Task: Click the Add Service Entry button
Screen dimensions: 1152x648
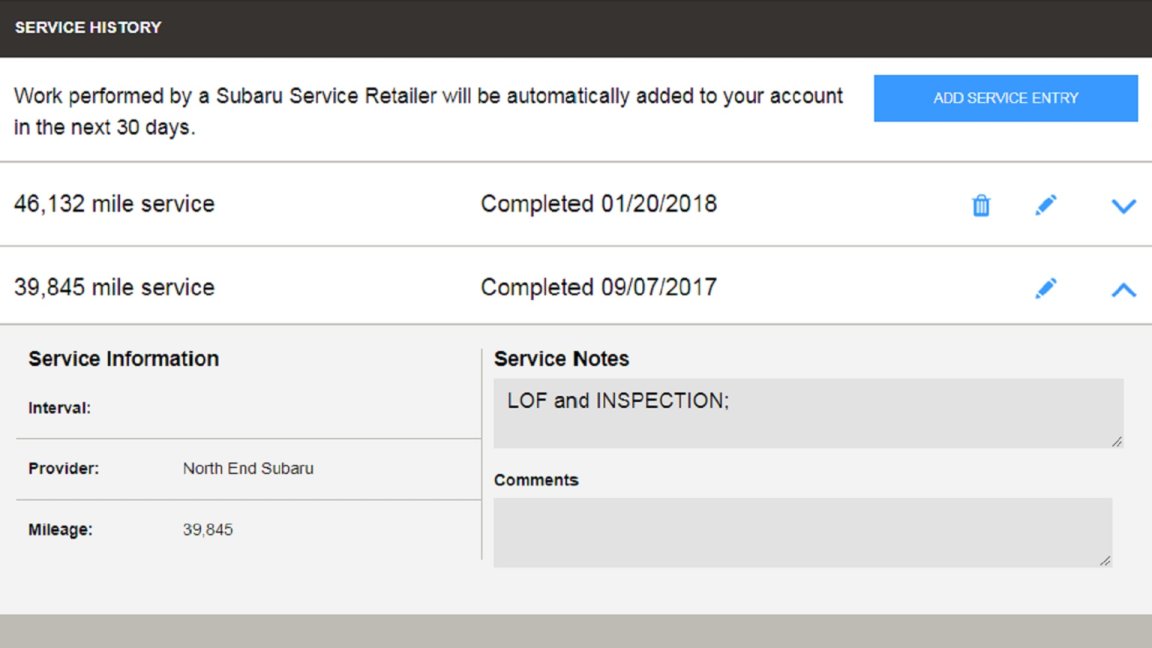Action: [x=1005, y=98]
